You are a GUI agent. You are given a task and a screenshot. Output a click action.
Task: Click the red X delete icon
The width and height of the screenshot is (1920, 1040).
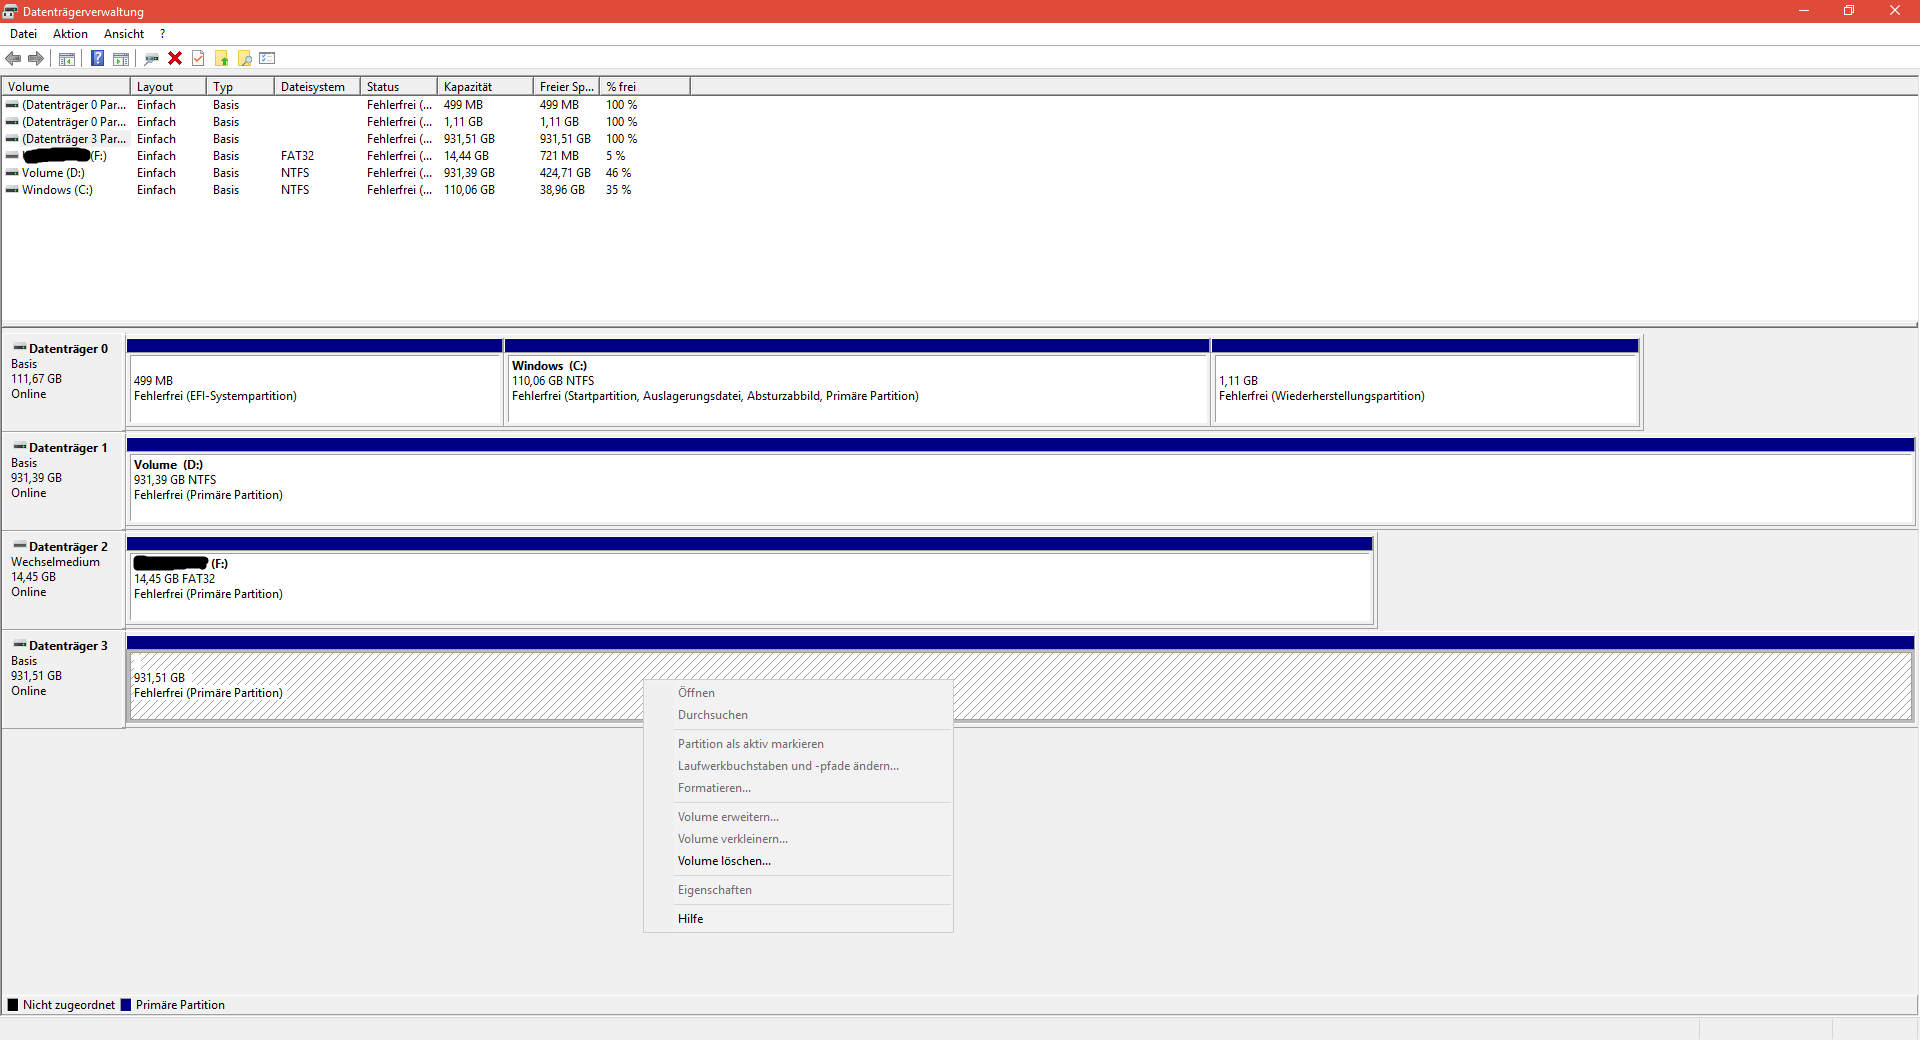click(x=175, y=58)
